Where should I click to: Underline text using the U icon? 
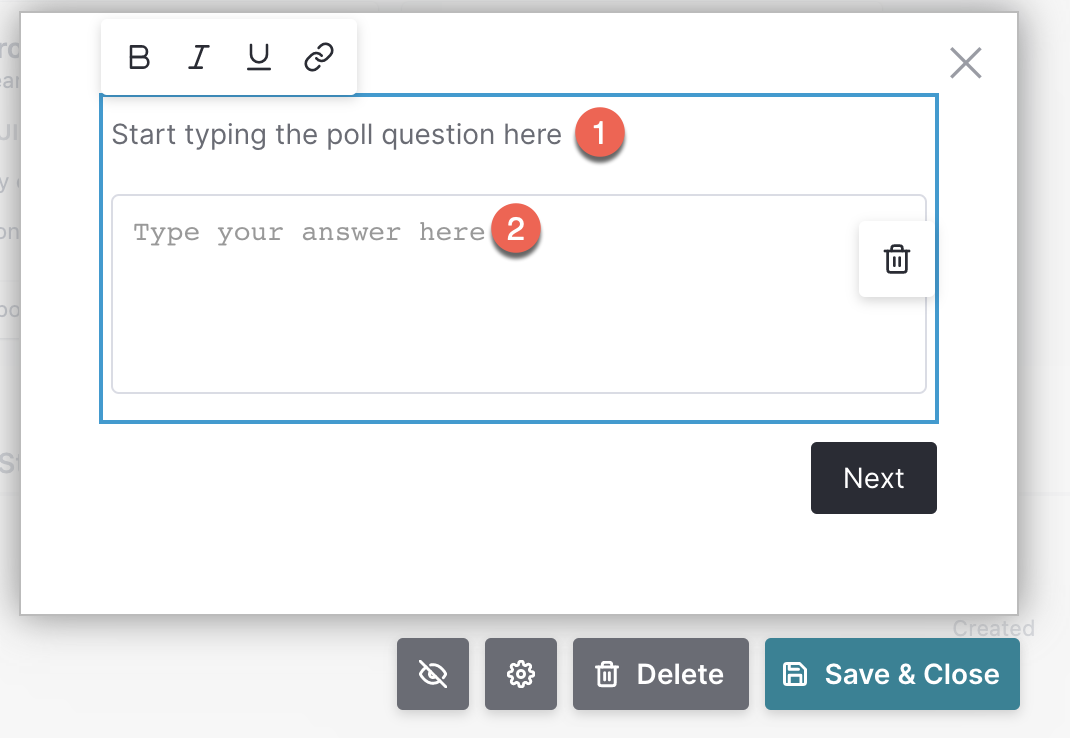(259, 57)
